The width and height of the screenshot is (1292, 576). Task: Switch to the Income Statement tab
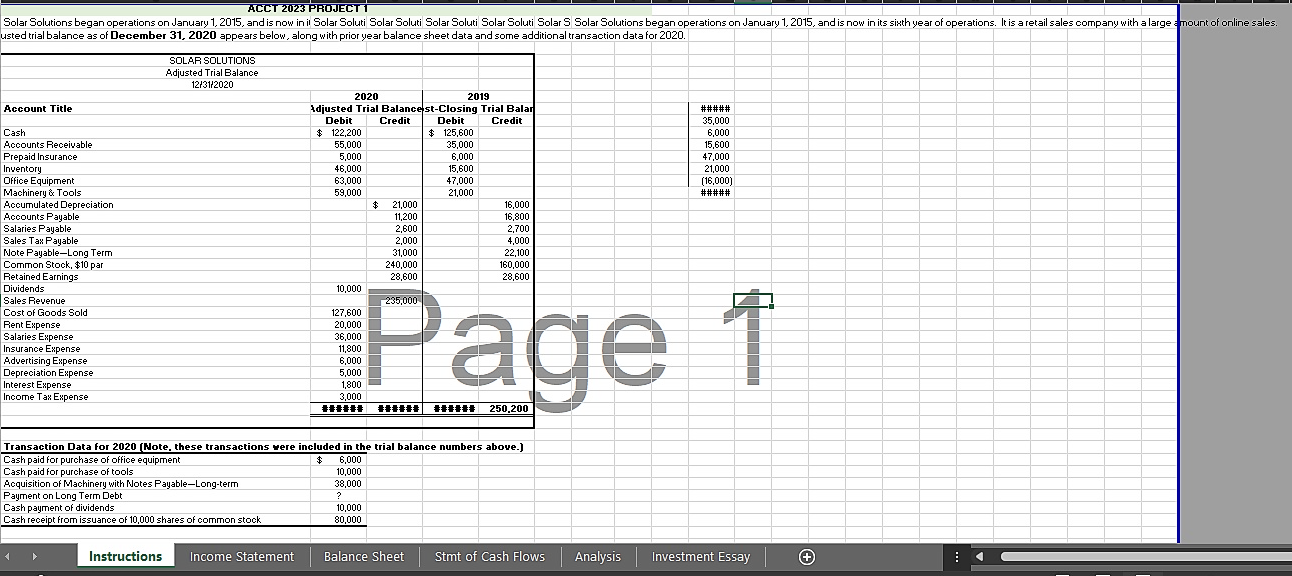tap(242, 556)
